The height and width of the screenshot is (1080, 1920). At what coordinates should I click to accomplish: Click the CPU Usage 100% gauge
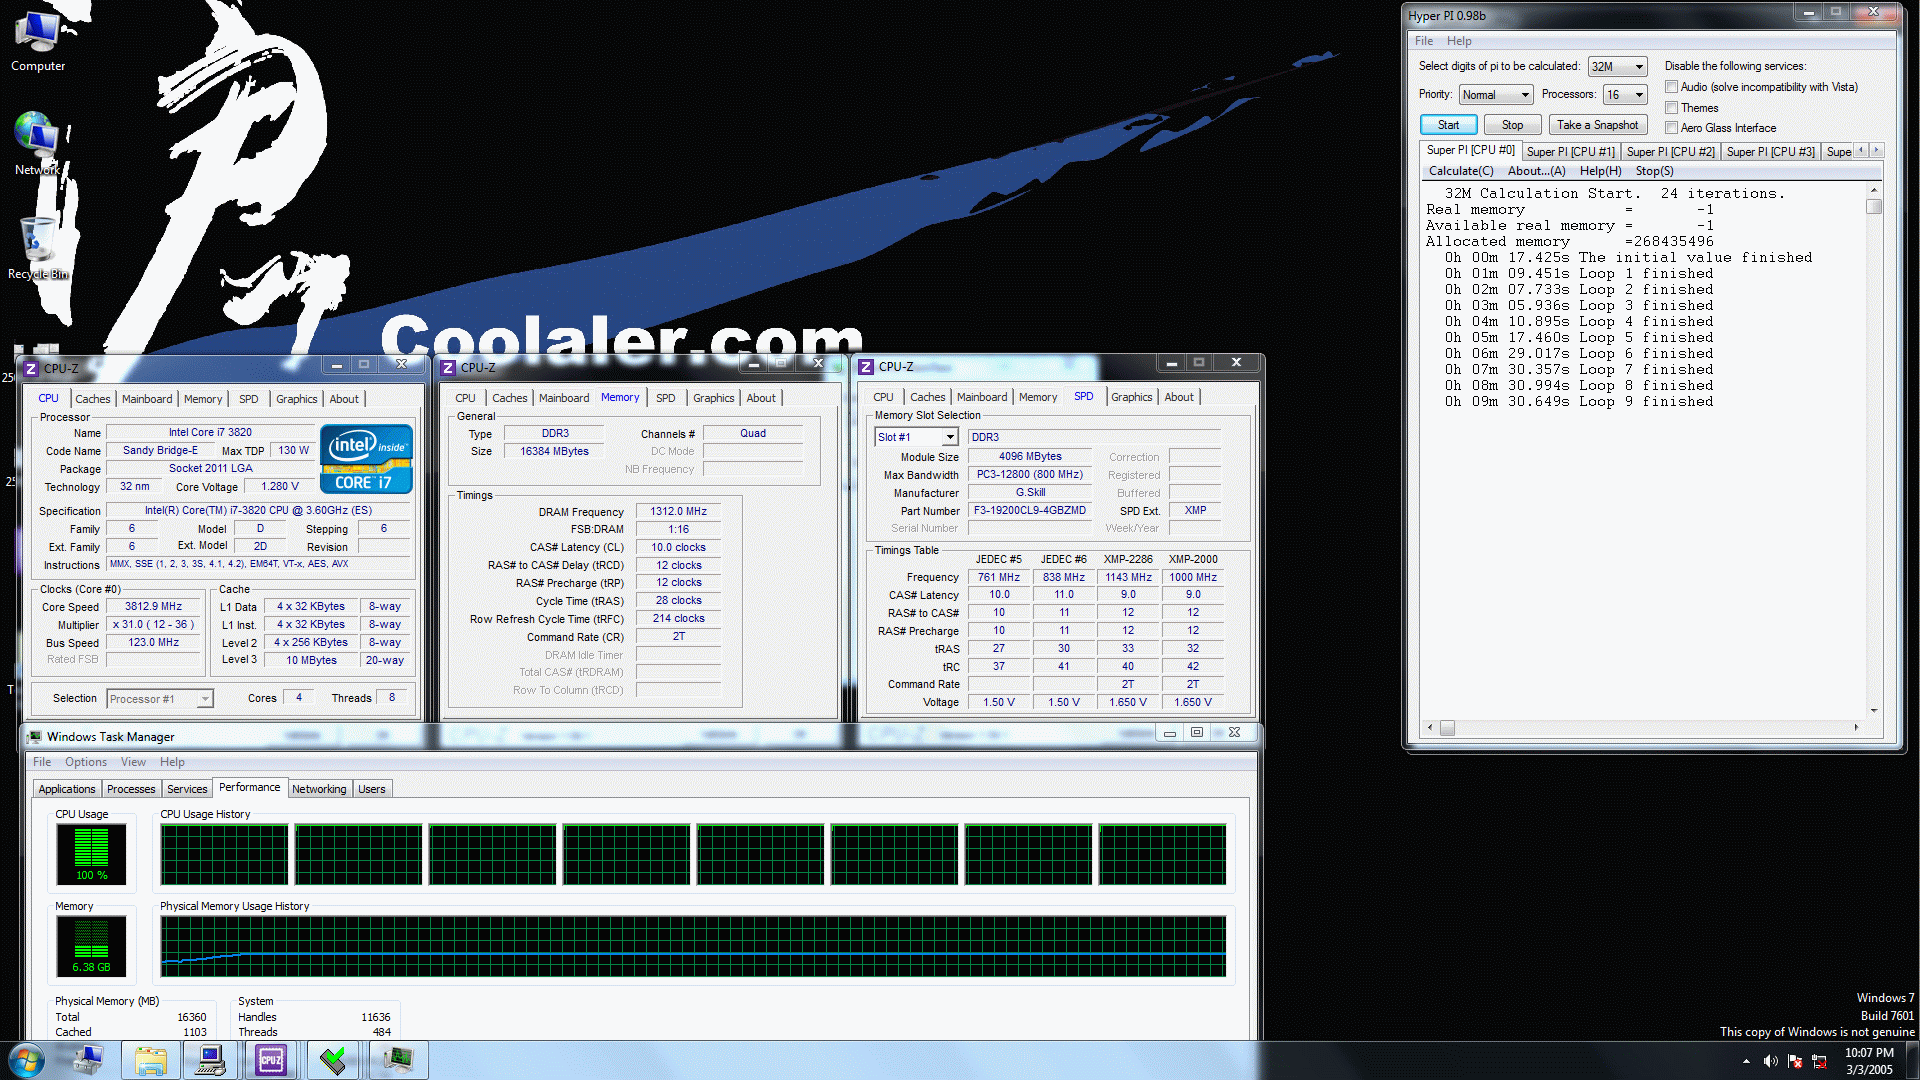(x=91, y=853)
